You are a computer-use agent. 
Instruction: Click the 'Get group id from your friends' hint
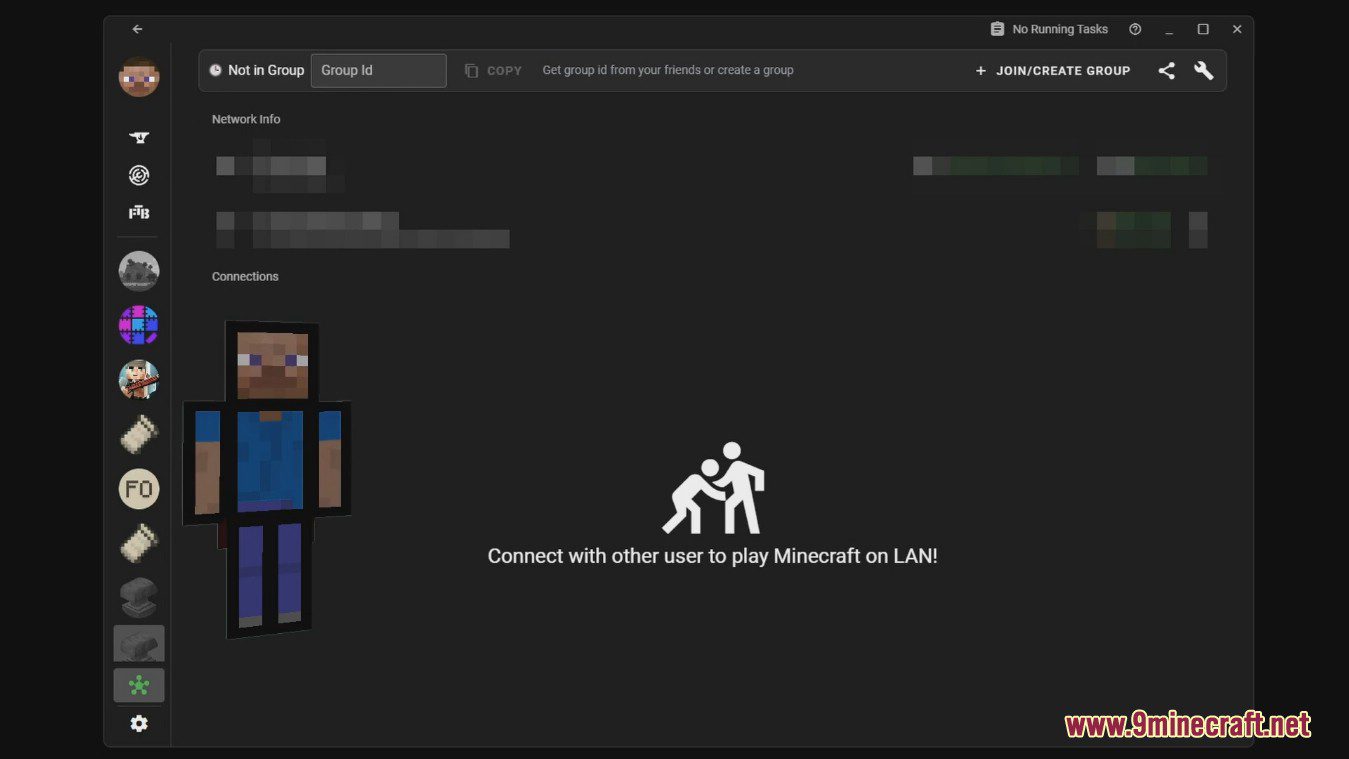pos(668,70)
